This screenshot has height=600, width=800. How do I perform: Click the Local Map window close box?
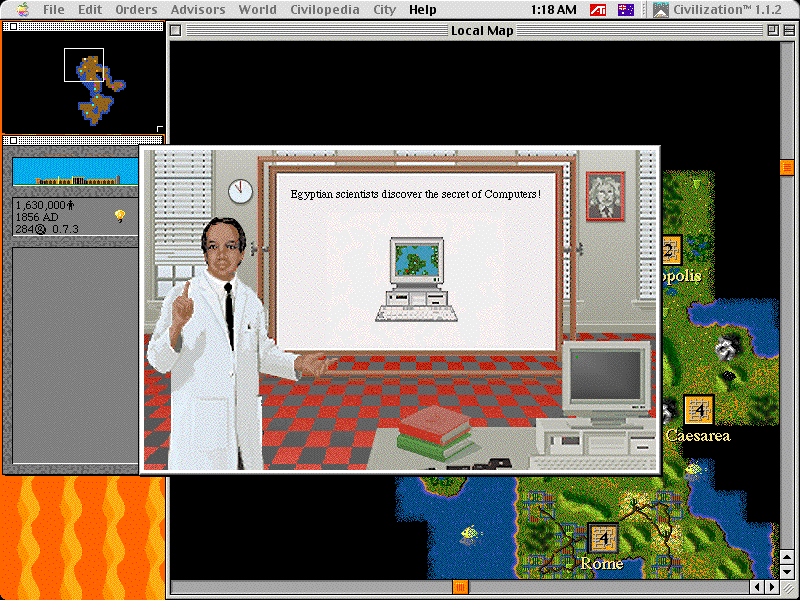click(176, 31)
